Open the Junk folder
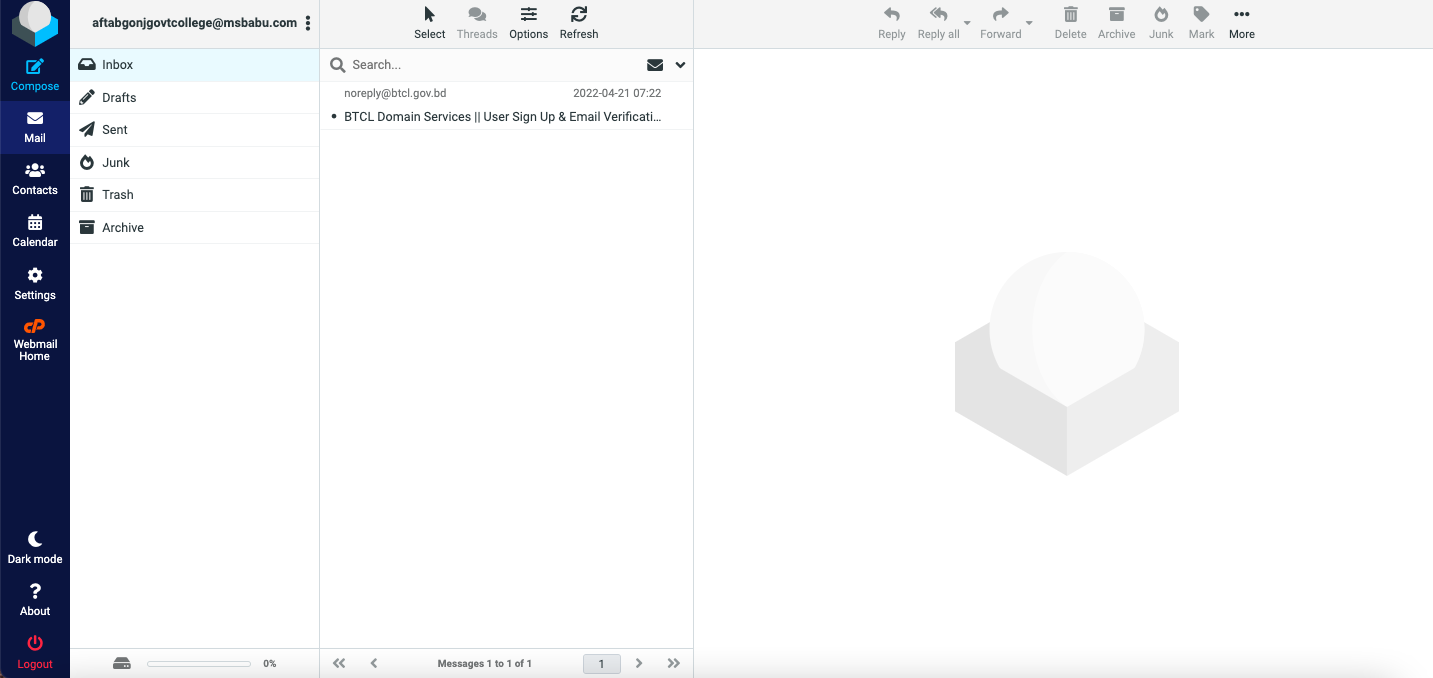Viewport: 1433px width, 678px height. click(195, 162)
